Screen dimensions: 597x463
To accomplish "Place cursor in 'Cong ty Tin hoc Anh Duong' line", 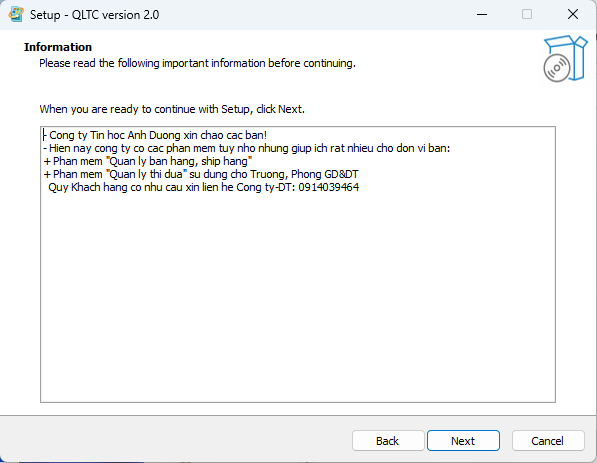I will tap(155, 135).
